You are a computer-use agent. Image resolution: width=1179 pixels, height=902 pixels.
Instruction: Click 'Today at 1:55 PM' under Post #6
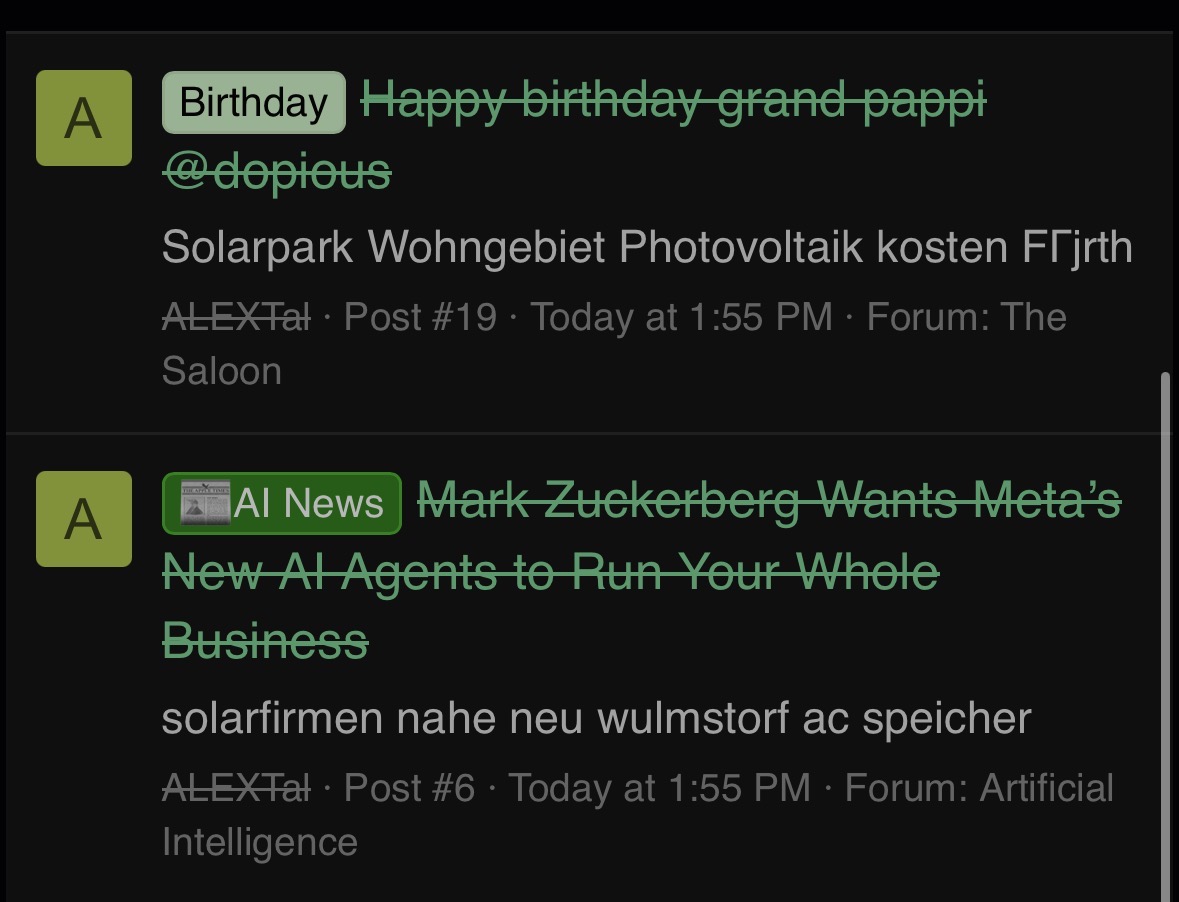(x=660, y=788)
